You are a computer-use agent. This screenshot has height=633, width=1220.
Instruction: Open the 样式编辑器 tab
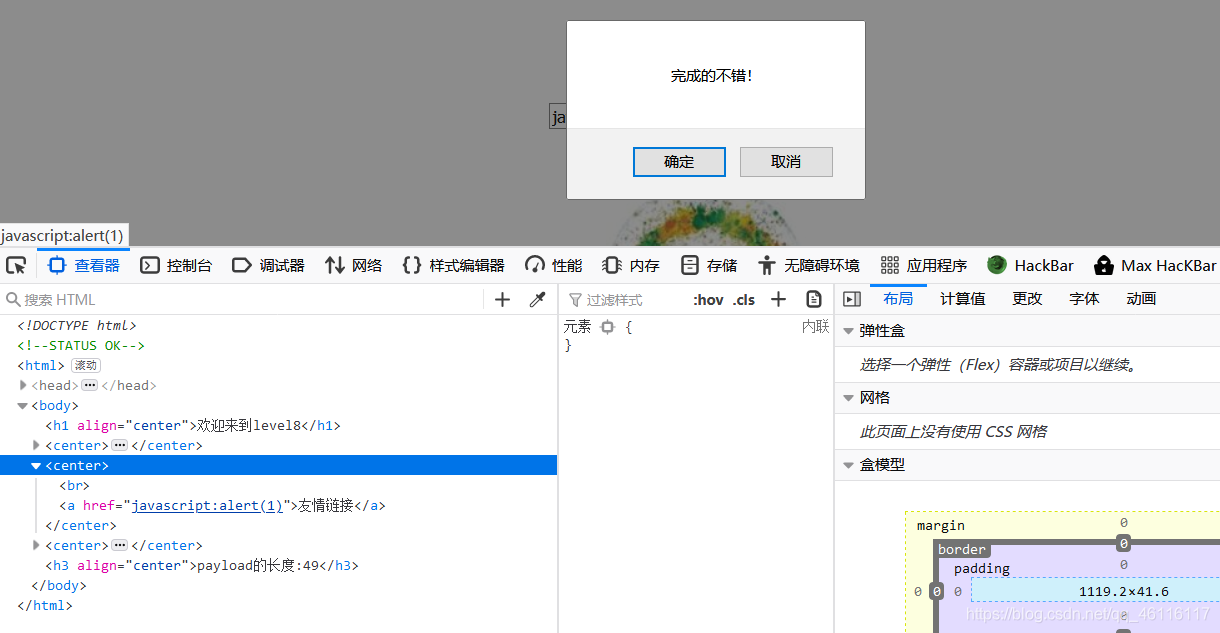pos(453,265)
